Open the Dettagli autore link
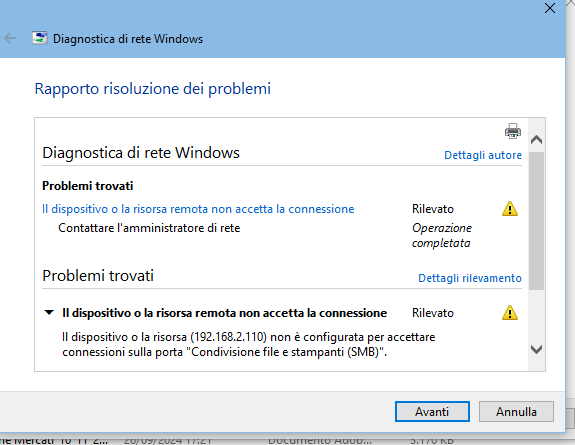 pos(483,155)
